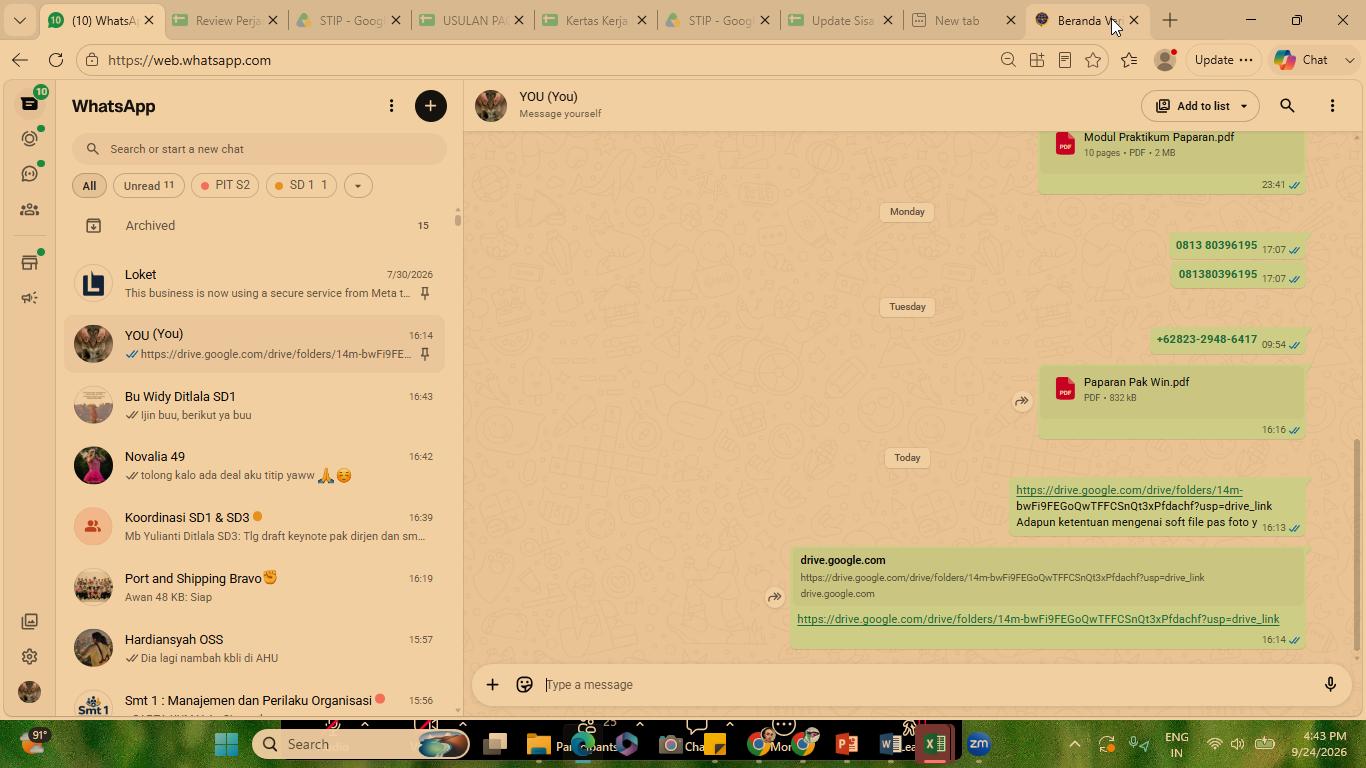Record a voice message with microphone
Viewport: 1366px width, 768px height.
click(1330, 685)
